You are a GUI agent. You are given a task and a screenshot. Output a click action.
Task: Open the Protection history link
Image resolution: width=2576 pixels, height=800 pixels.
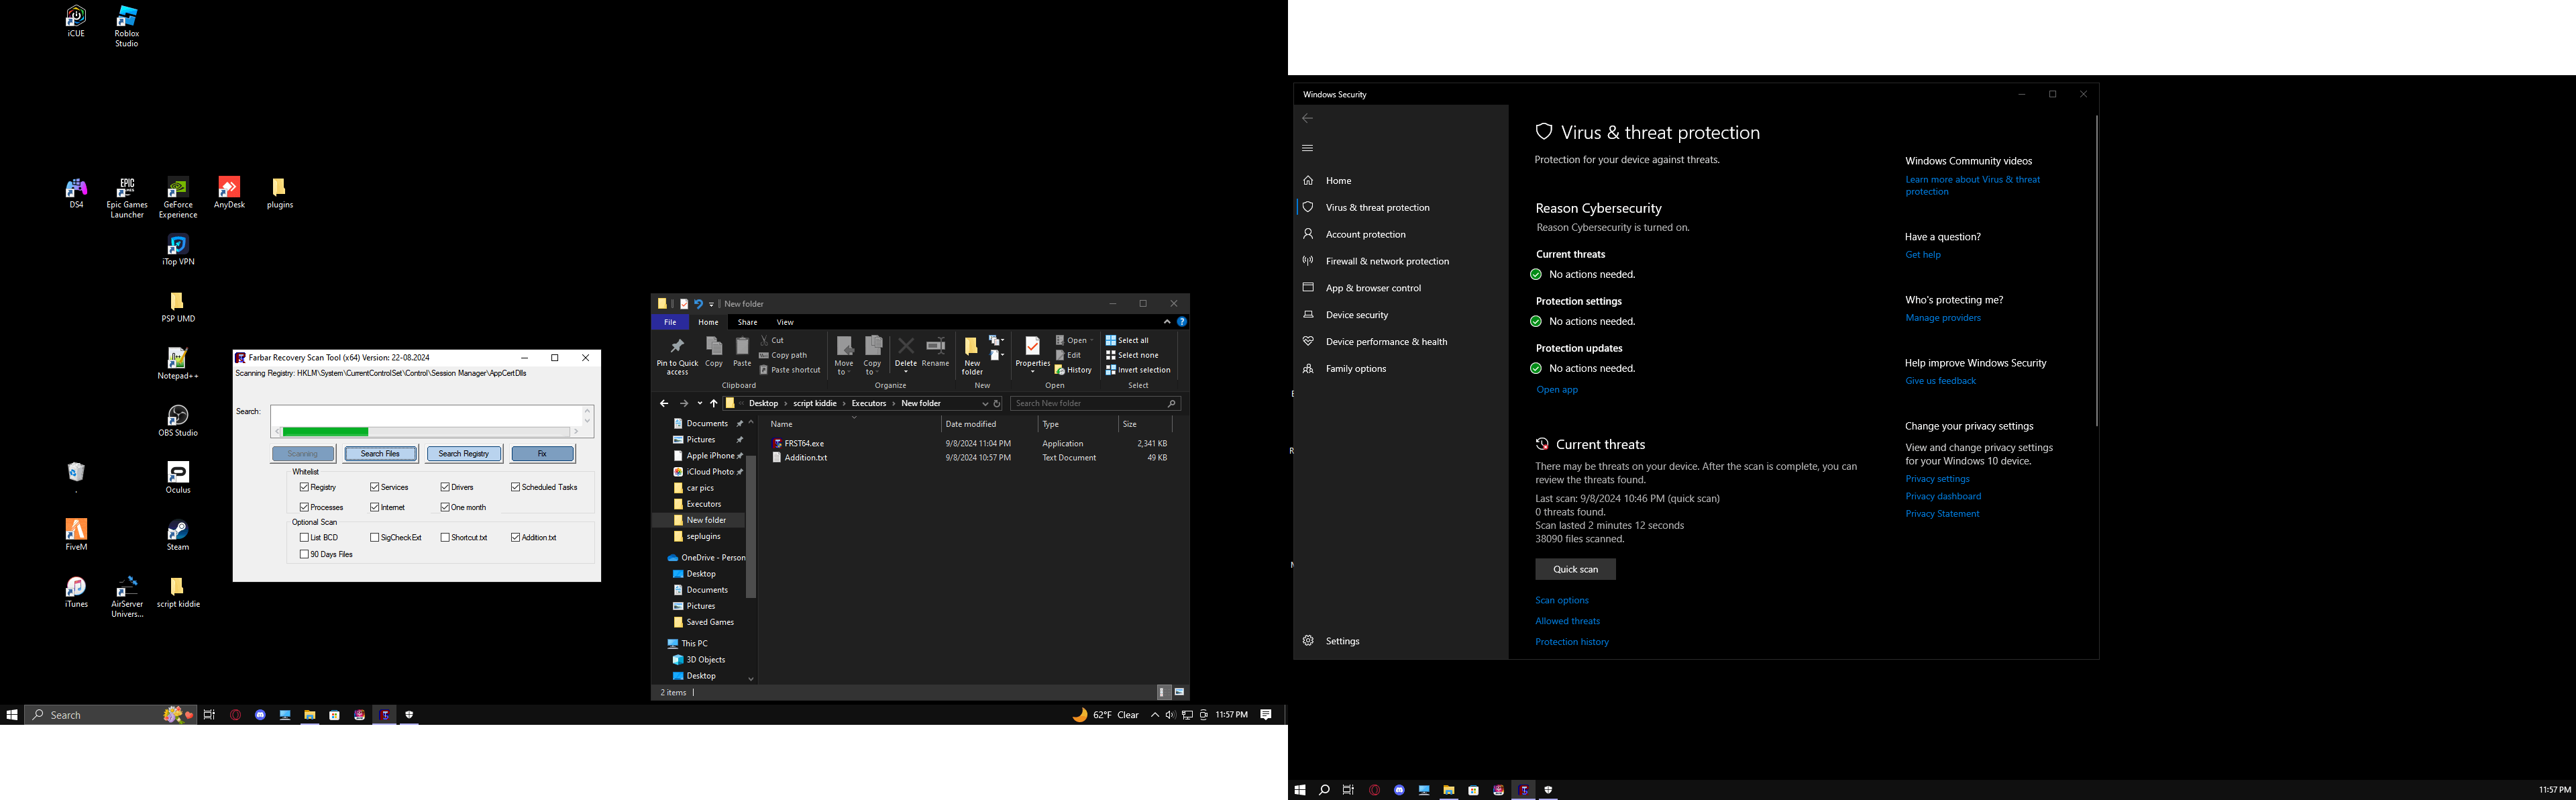click(1571, 642)
